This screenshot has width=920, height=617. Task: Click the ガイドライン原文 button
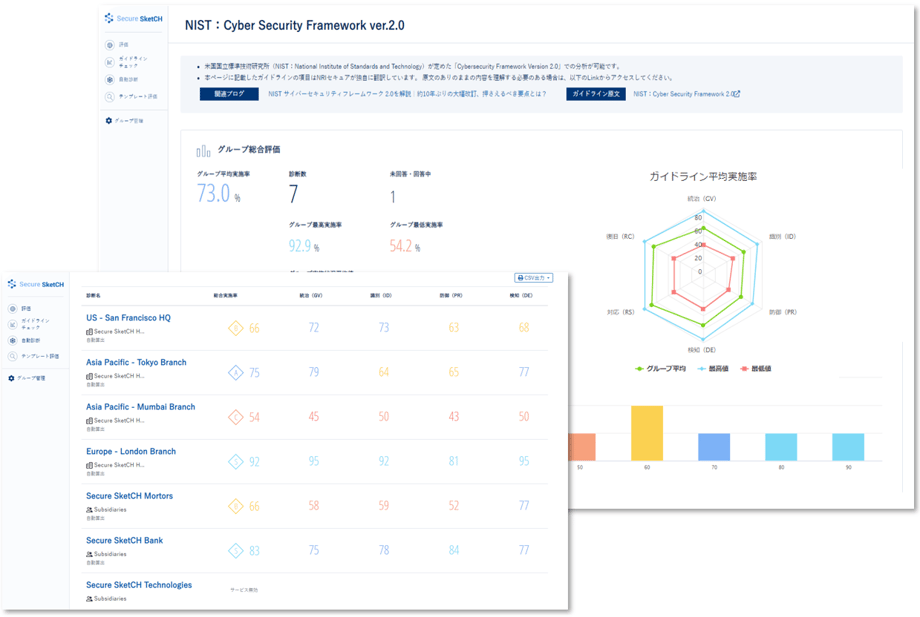click(596, 94)
